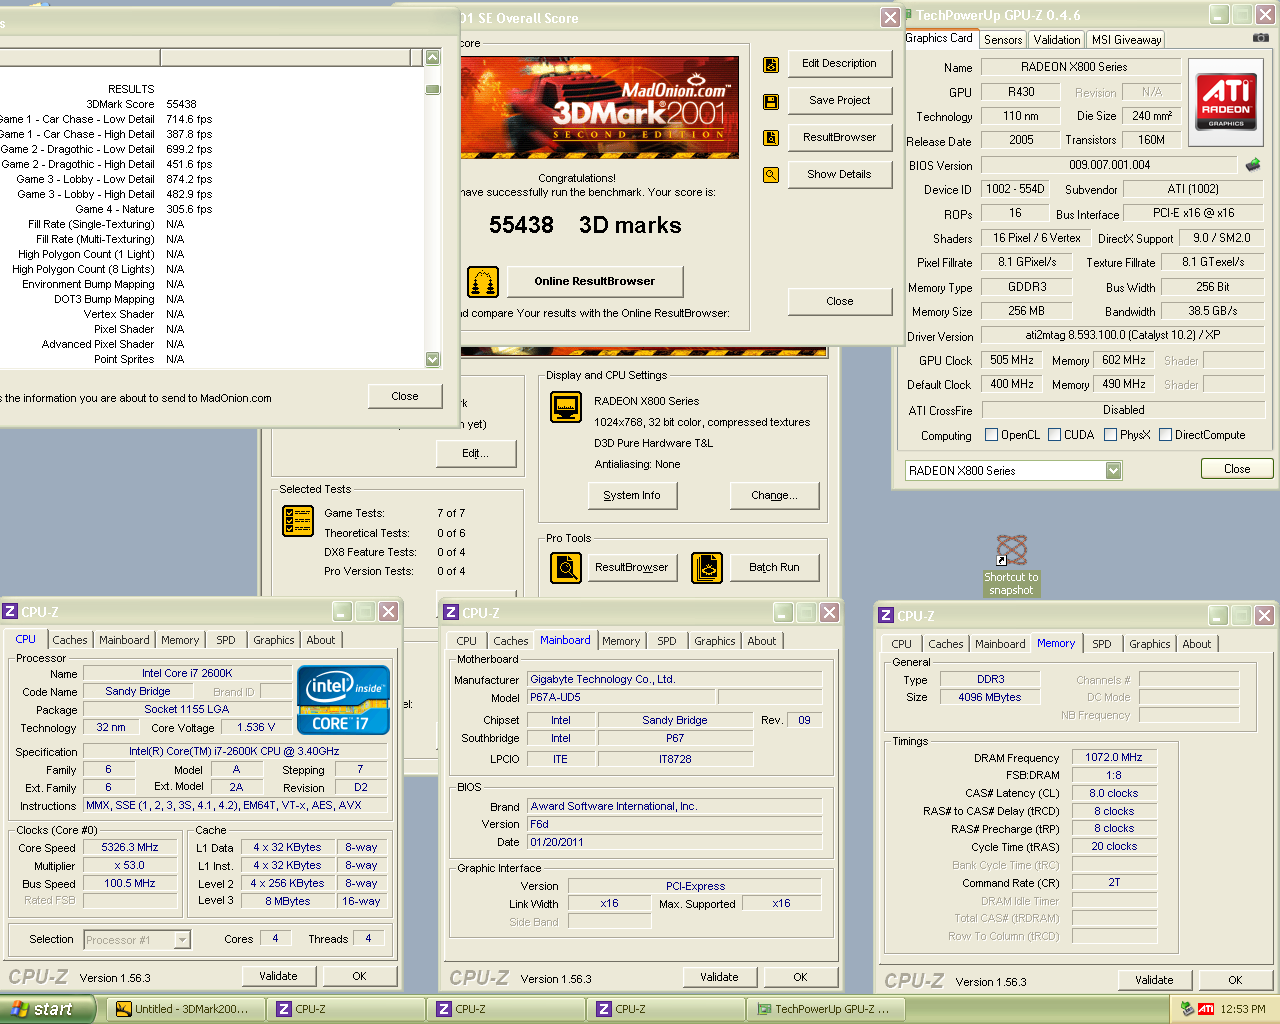This screenshot has width=1280, height=1024.
Task: Click the Display and CPU Settings monitor icon
Action: click(x=566, y=407)
